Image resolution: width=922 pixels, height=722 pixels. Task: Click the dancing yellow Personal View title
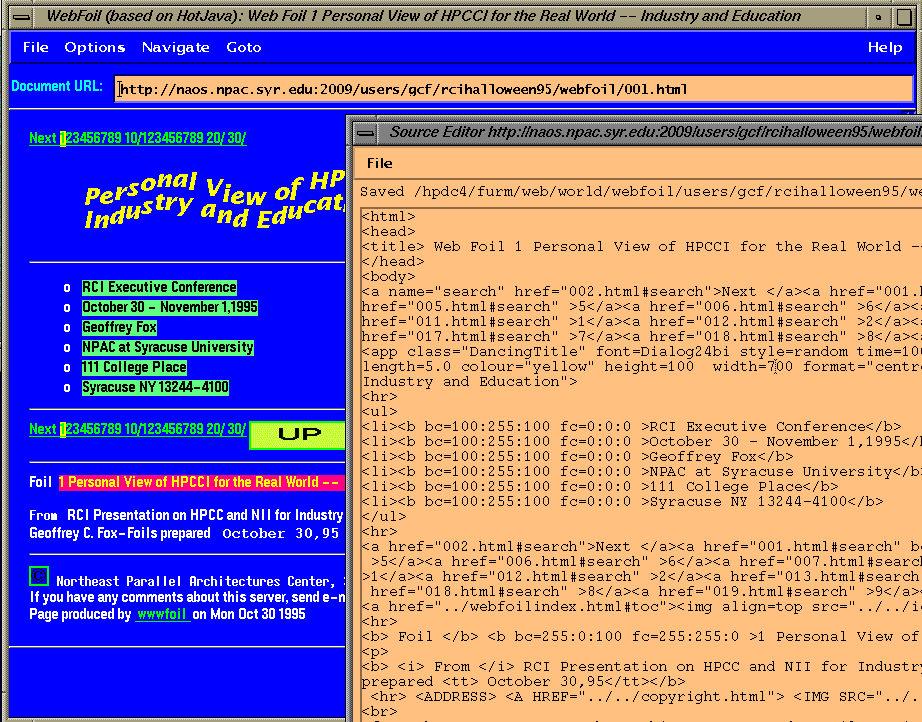[x=215, y=200]
